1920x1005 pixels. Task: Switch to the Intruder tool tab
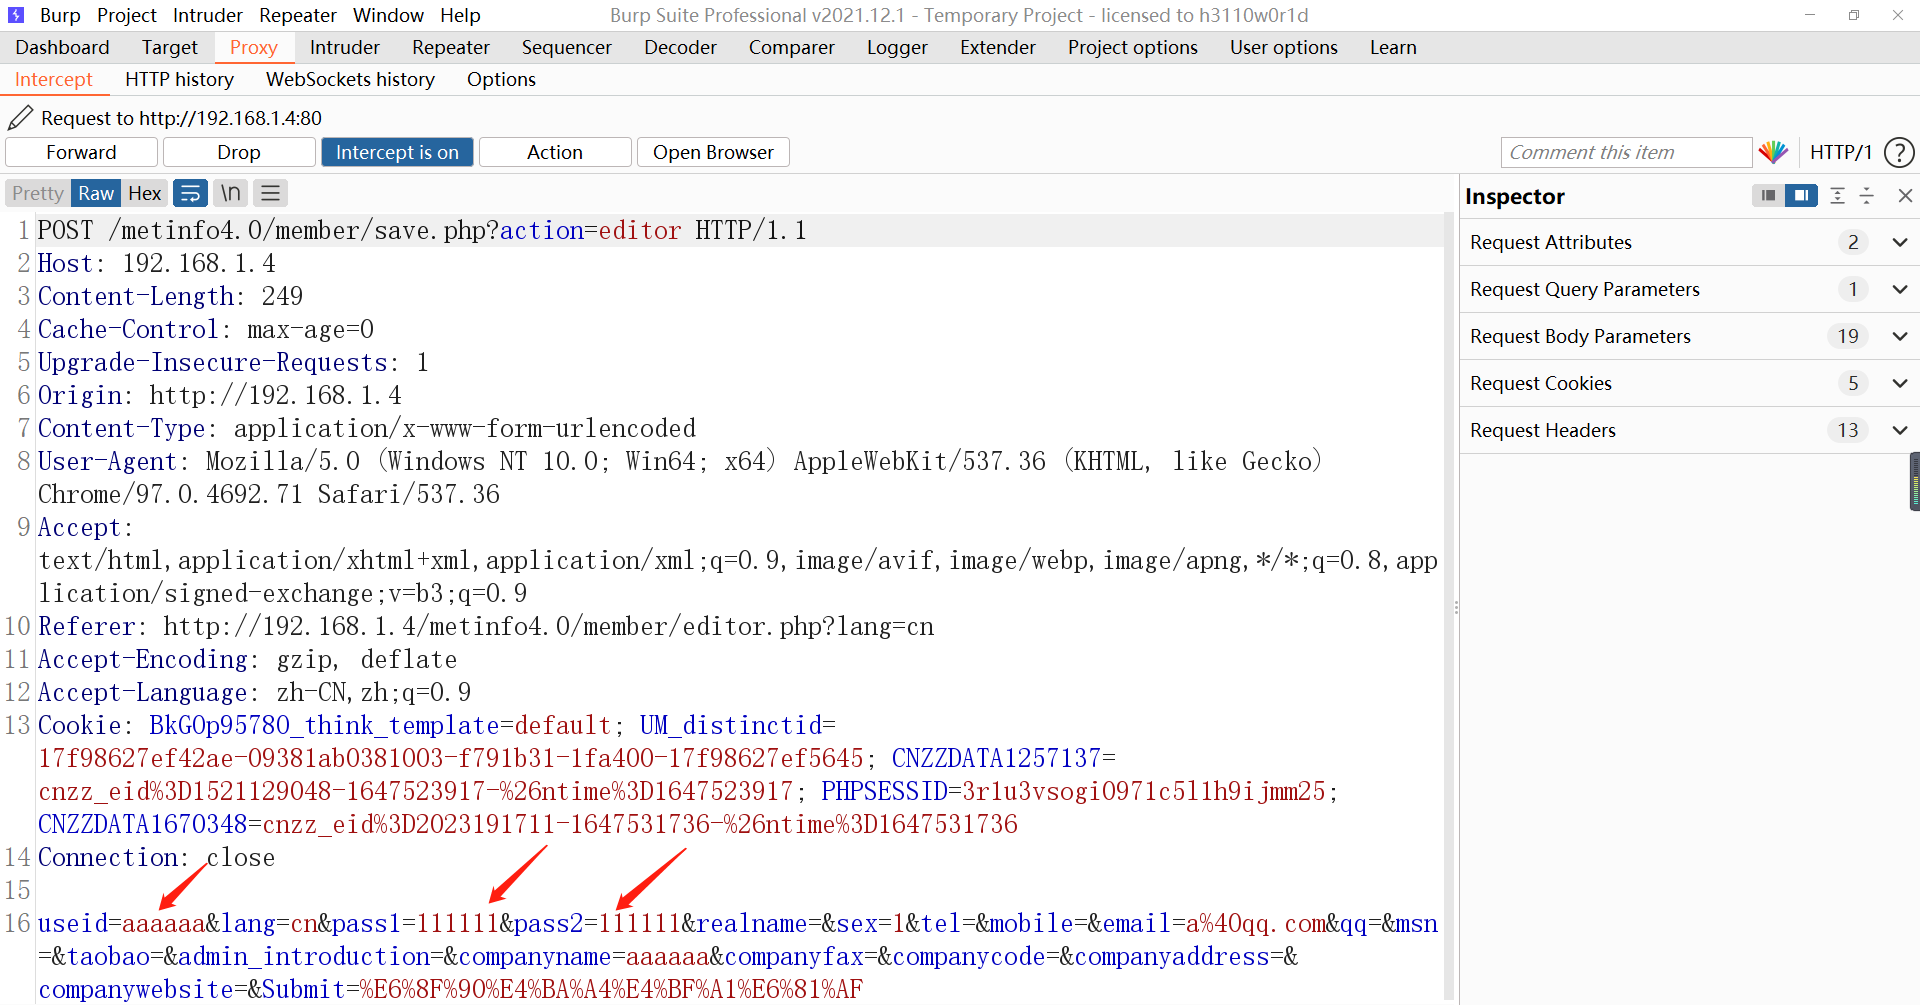[345, 47]
